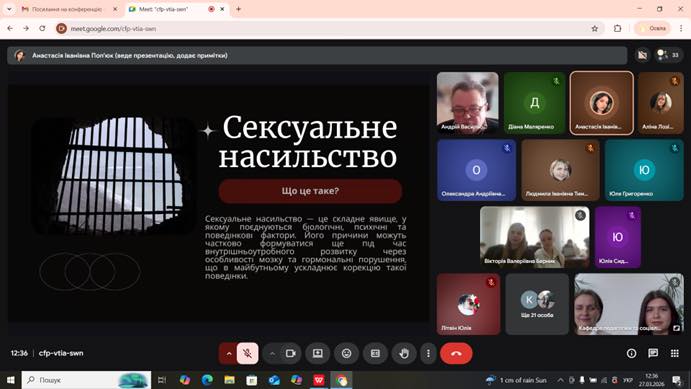The height and width of the screenshot is (389, 691).
Task: Select Олександра Андріївна participant tile
Action: [476, 170]
